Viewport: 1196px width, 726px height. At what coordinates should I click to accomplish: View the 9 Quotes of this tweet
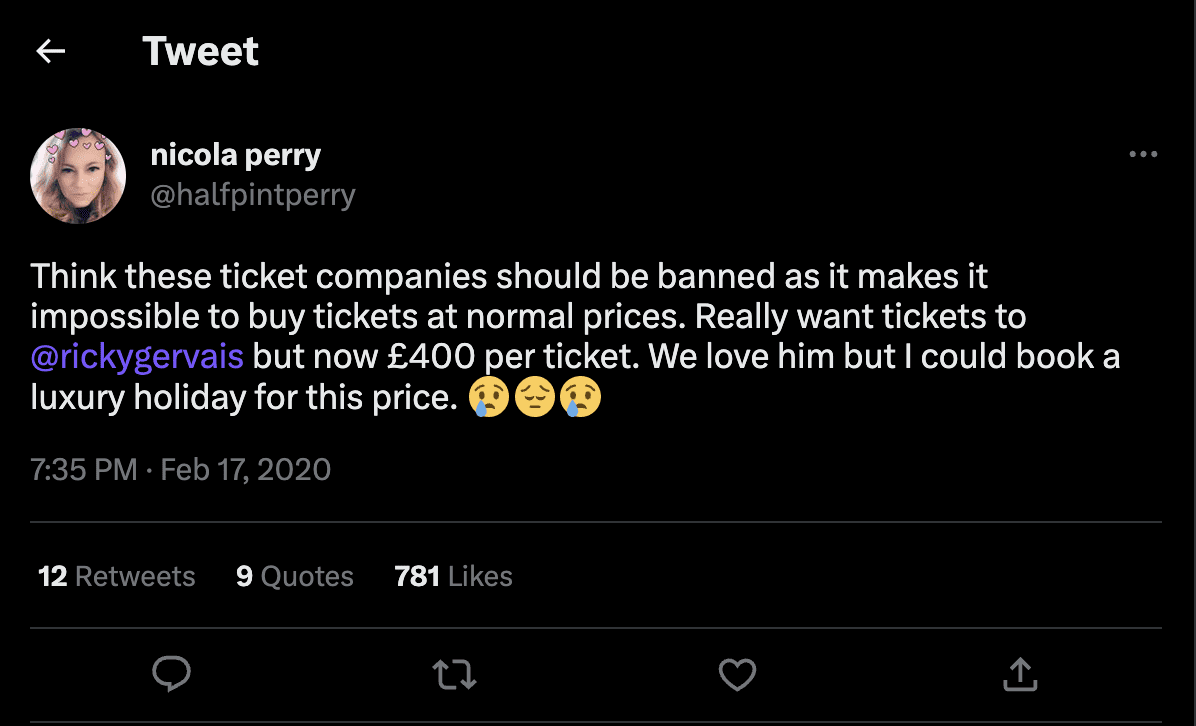tap(294, 576)
